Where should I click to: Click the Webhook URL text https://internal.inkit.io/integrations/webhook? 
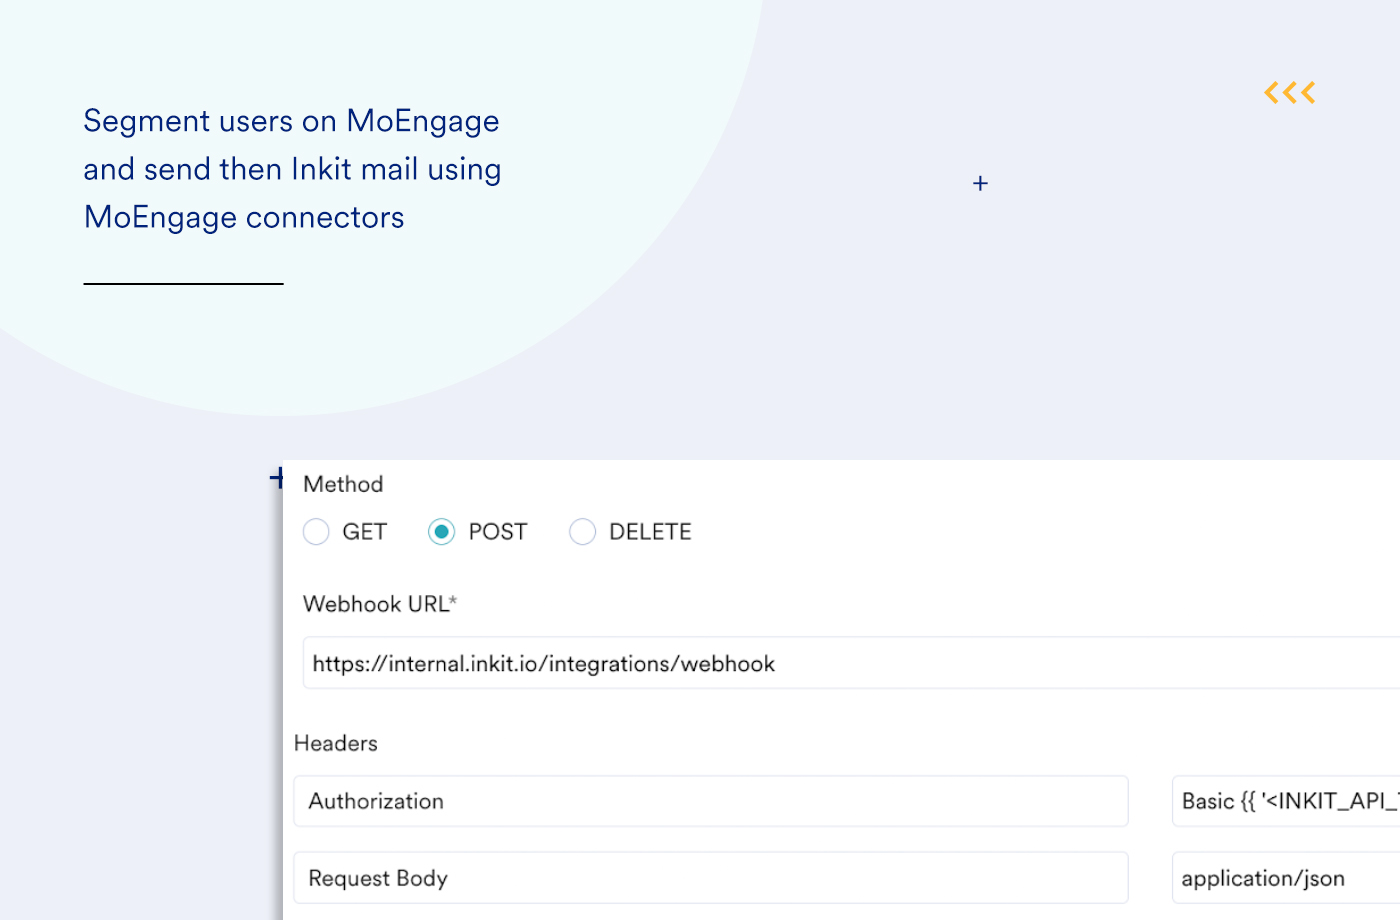pos(544,662)
